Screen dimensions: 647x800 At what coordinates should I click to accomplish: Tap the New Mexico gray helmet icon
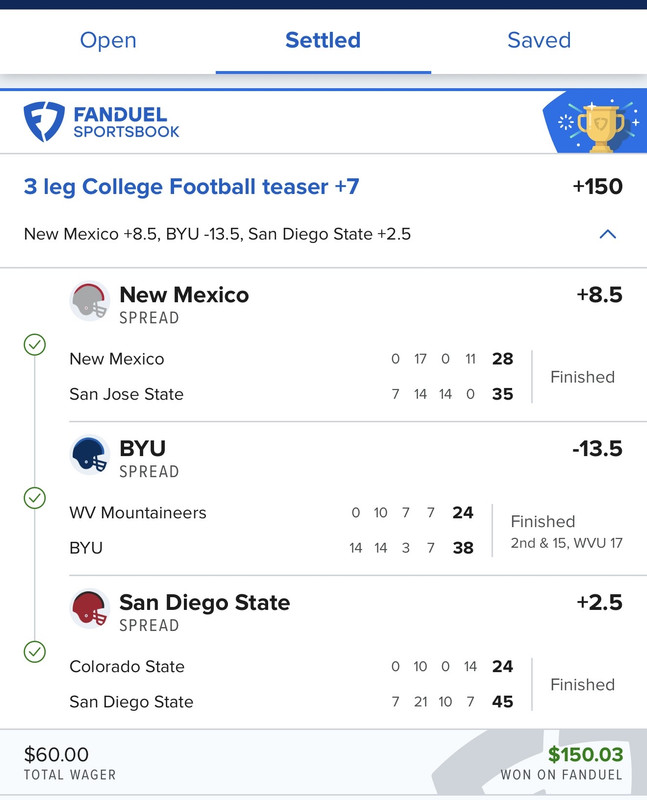coord(89,301)
